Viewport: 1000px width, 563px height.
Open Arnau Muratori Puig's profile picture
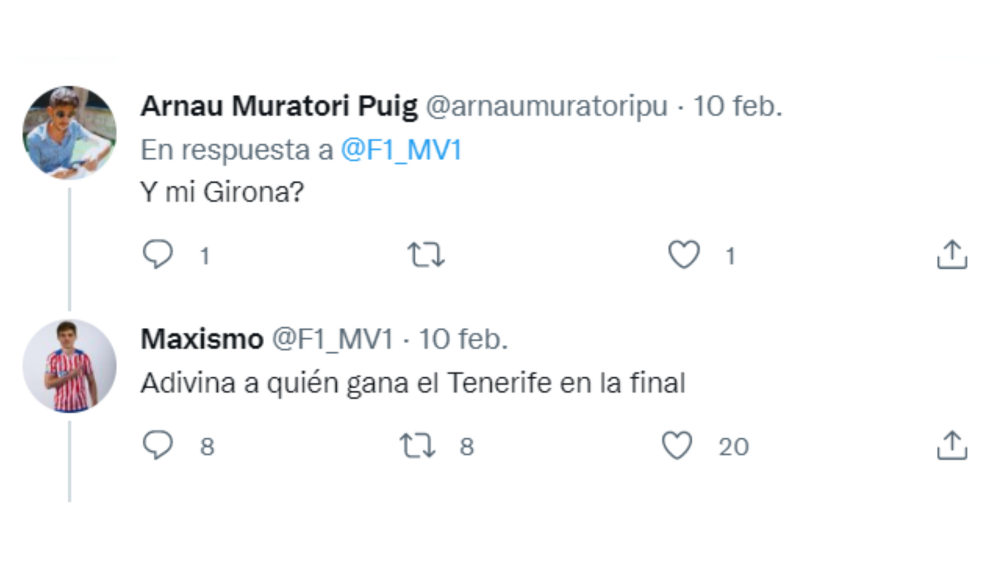click(x=69, y=133)
